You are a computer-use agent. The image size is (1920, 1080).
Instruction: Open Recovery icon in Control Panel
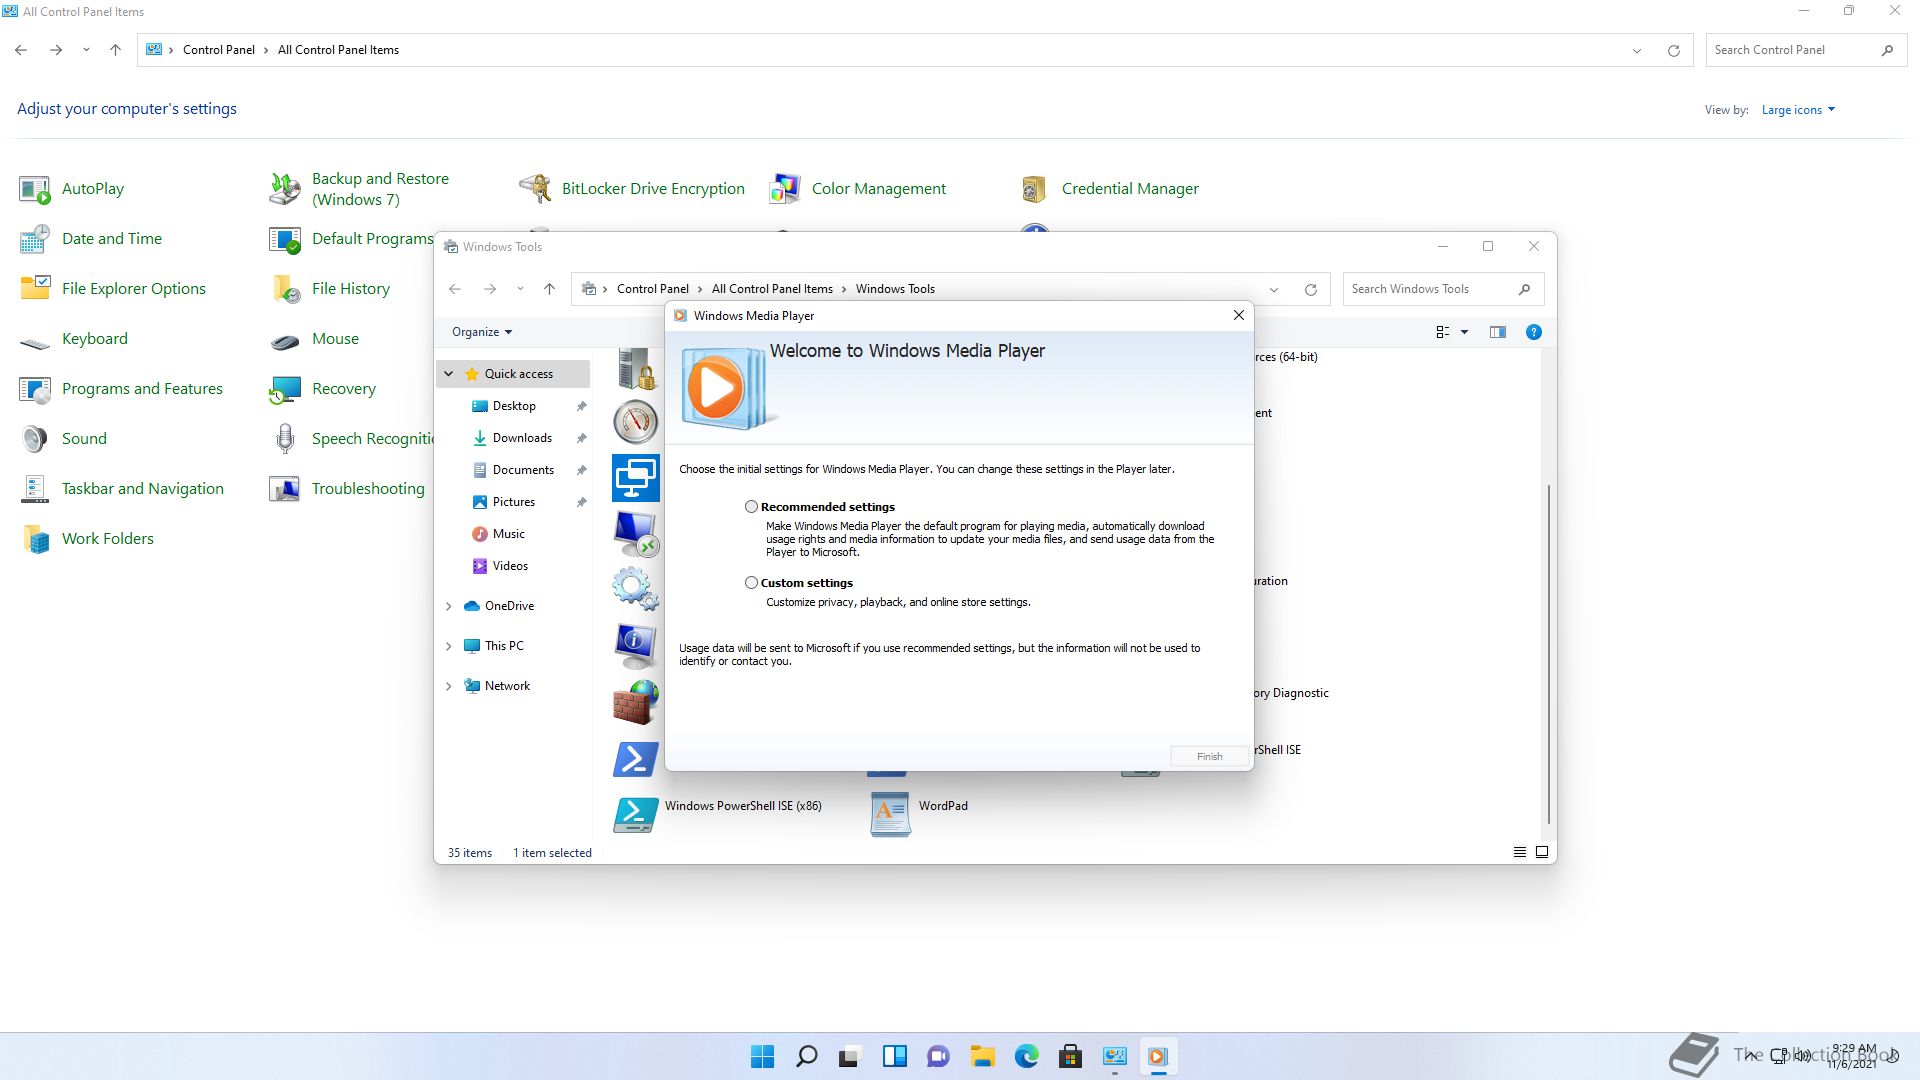pyautogui.click(x=285, y=389)
